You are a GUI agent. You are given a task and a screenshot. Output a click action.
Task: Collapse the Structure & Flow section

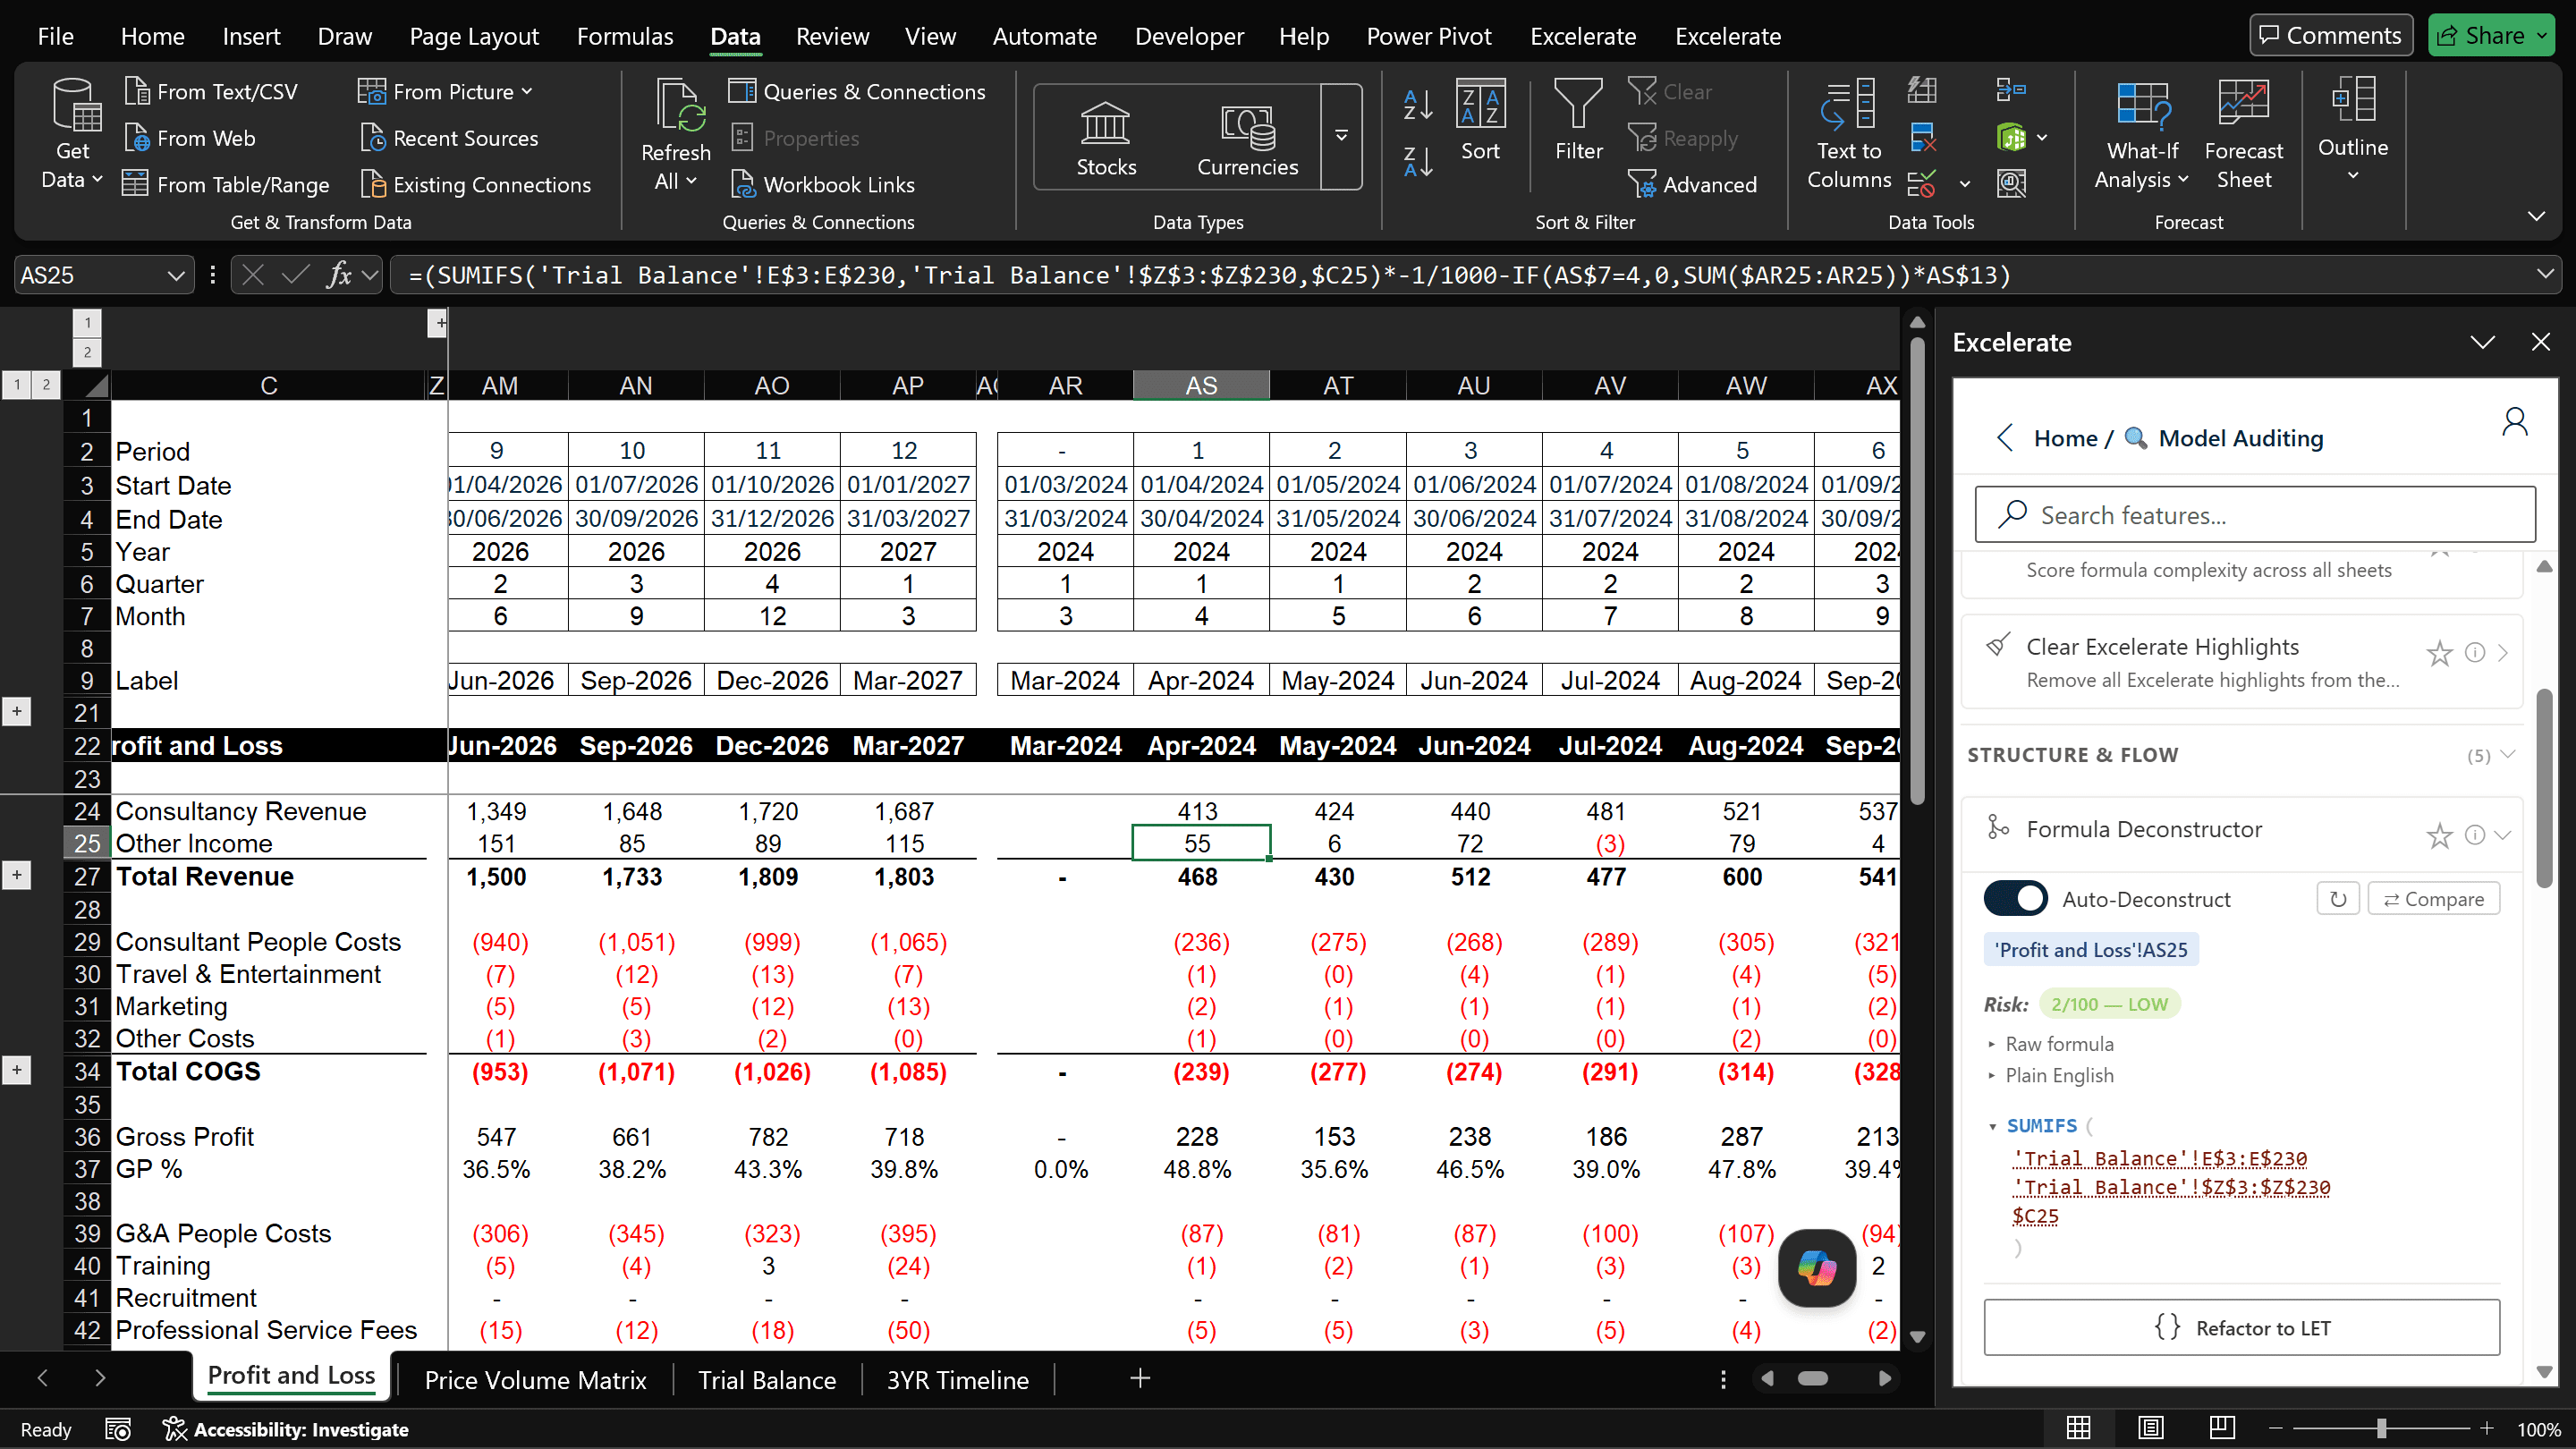pyautogui.click(x=2507, y=755)
